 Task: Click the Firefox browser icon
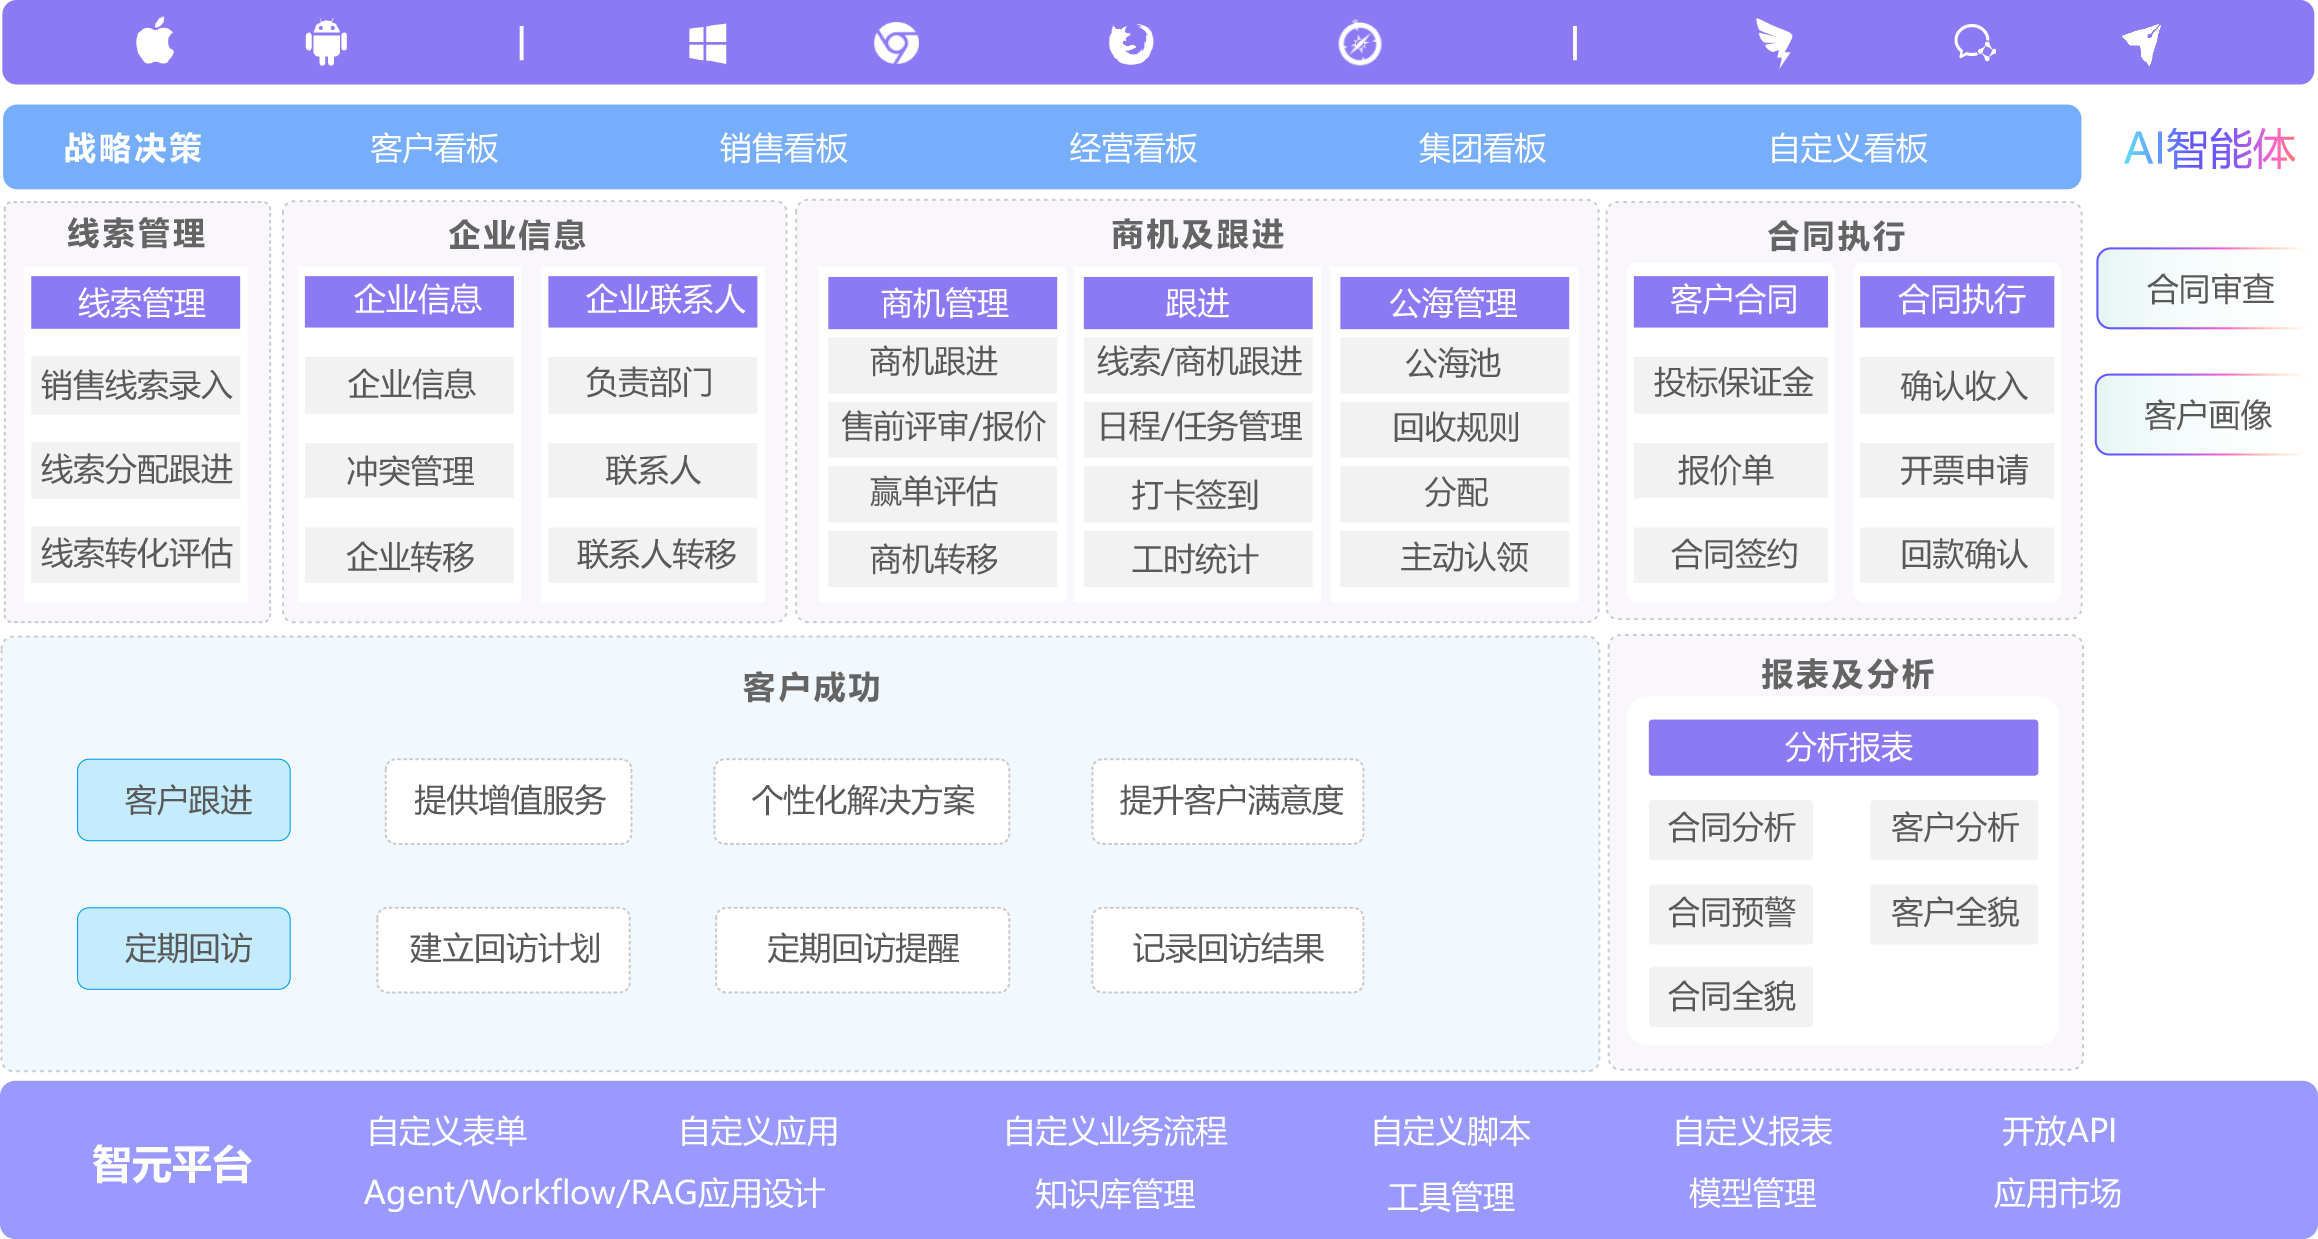pyautogui.click(x=1131, y=43)
